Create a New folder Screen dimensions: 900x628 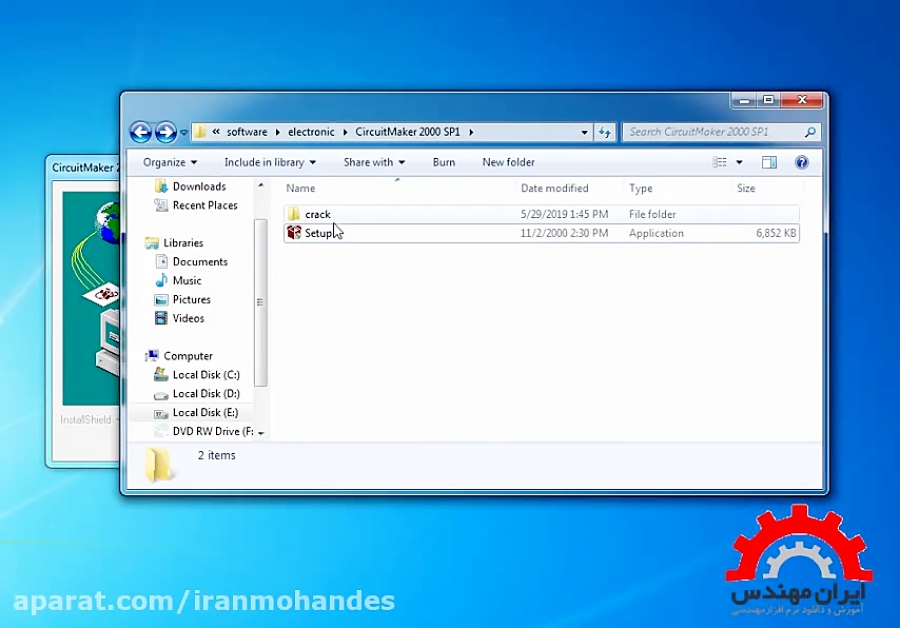[x=509, y=162]
